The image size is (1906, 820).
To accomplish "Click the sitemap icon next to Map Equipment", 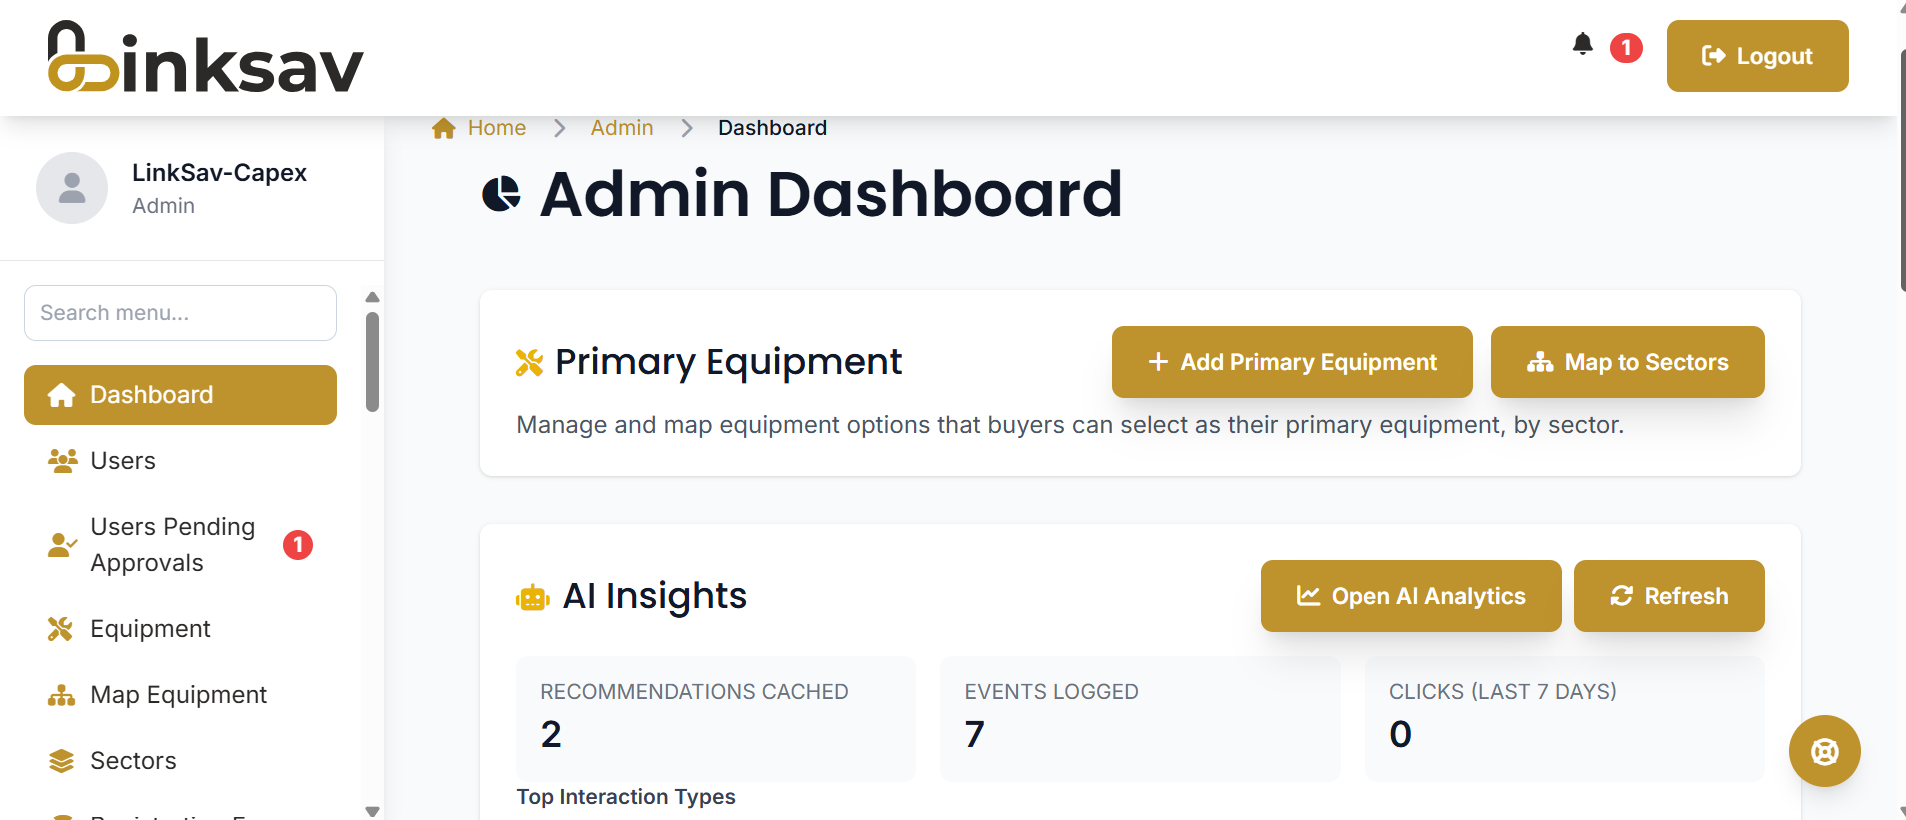I will (x=62, y=695).
